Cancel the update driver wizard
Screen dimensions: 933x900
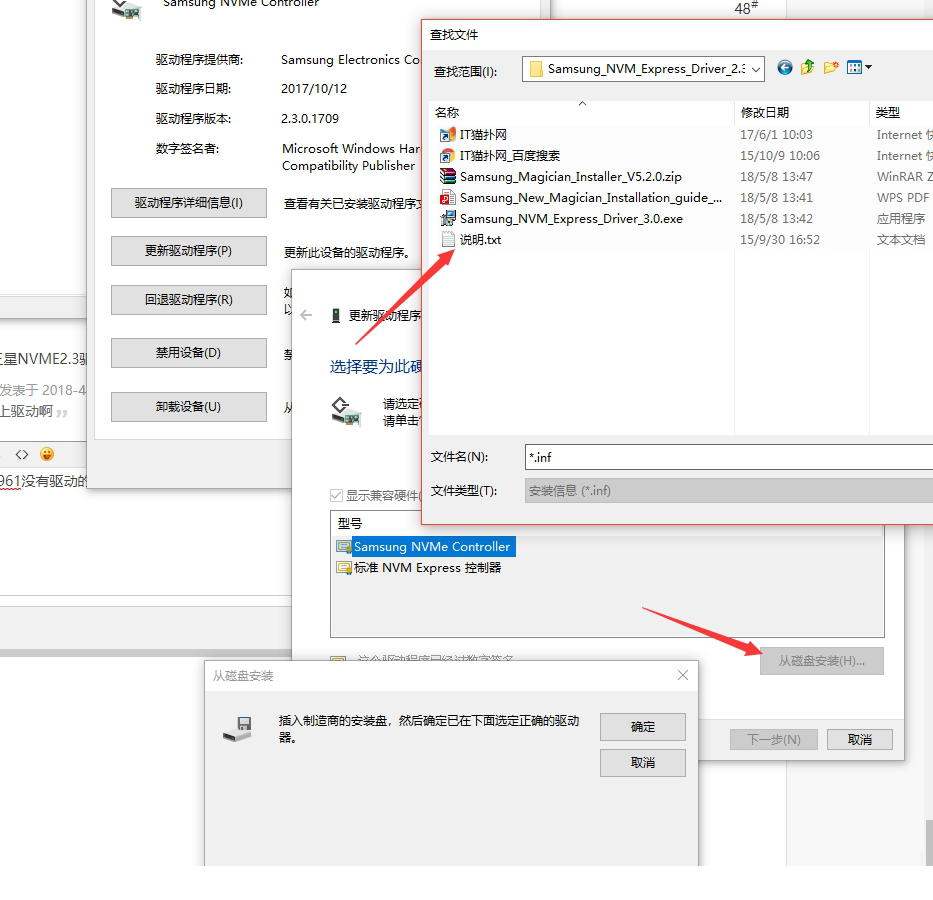860,739
